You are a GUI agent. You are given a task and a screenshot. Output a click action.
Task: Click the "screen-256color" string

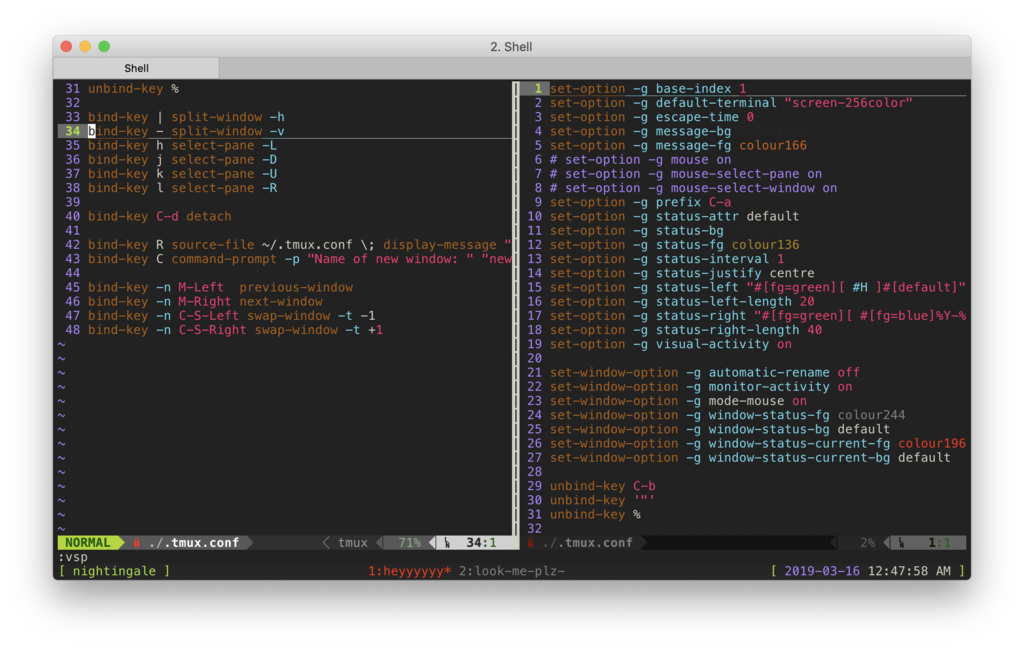(848, 103)
